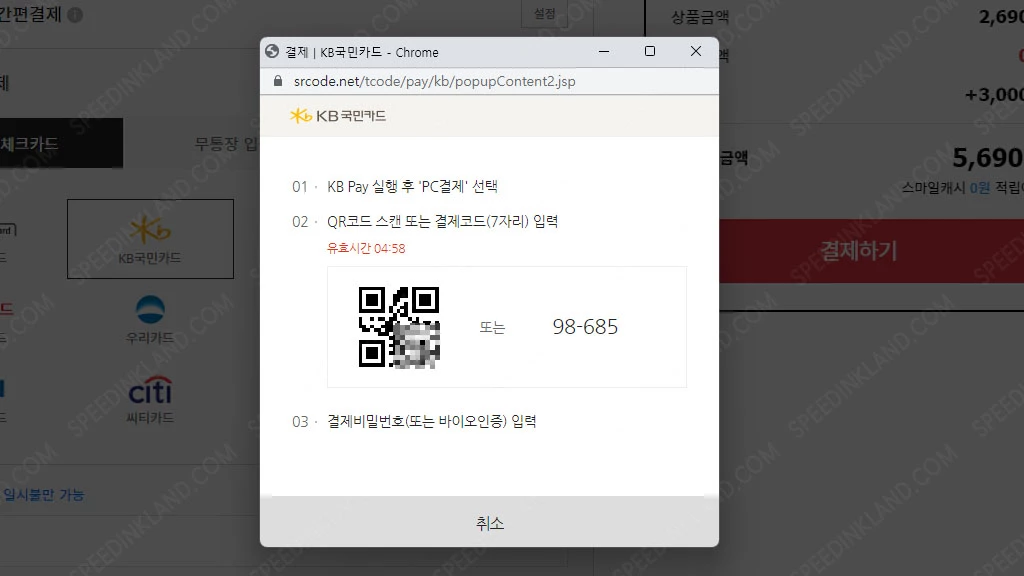Click the 취소 cancel button in popup
Image resolution: width=1024 pixels, height=576 pixels.
(489, 522)
